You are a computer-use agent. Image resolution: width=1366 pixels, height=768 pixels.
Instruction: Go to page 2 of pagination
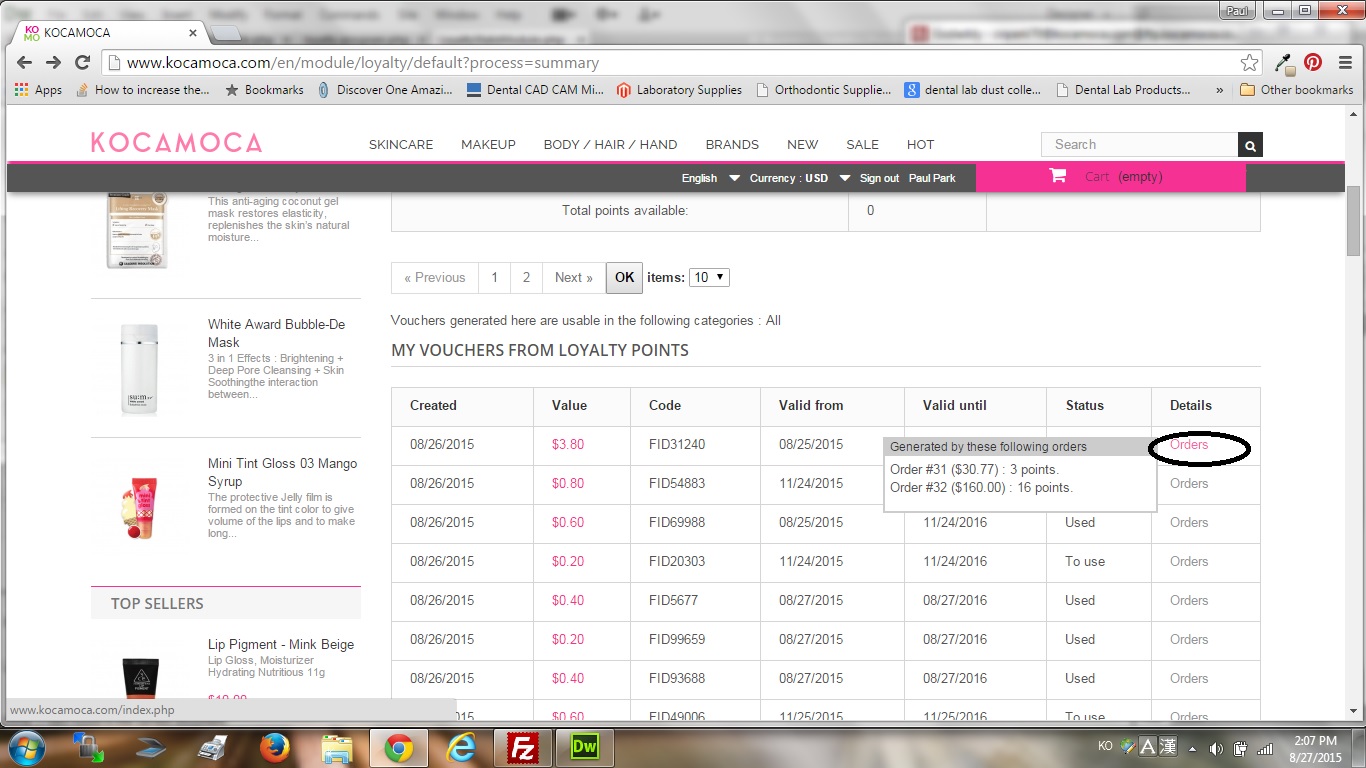(x=526, y=277)
